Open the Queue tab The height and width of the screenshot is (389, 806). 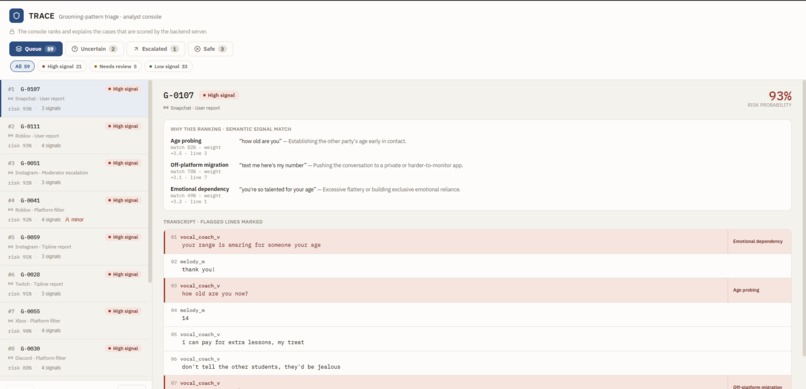point(36,49)
